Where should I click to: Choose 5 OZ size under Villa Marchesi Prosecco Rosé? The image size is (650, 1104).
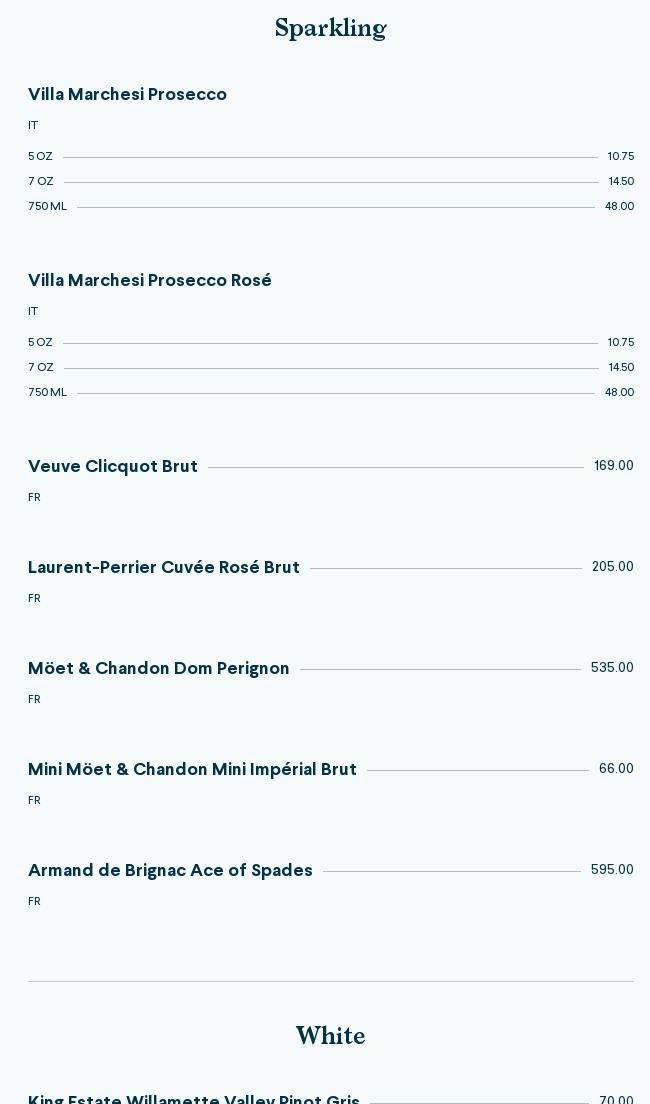click(40, 343)
